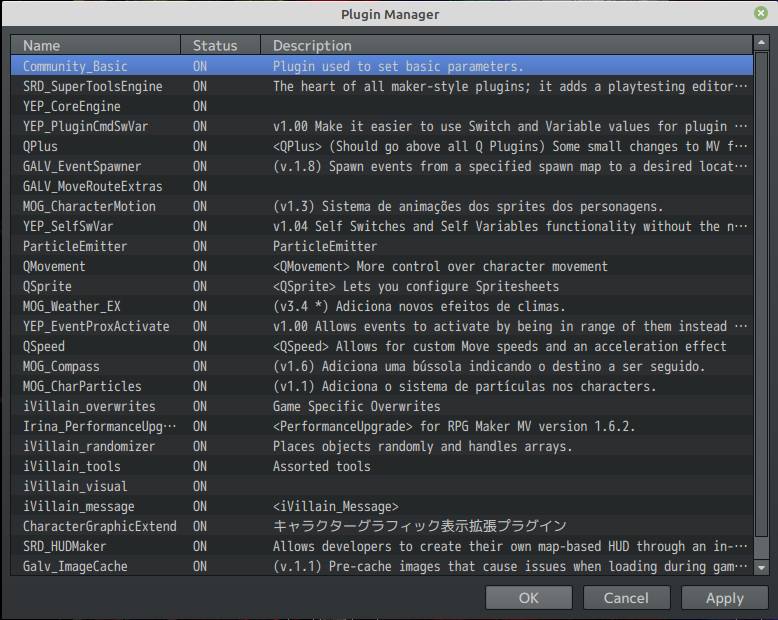Select the Community_Basic plugin row

click(x=382, y=66)
